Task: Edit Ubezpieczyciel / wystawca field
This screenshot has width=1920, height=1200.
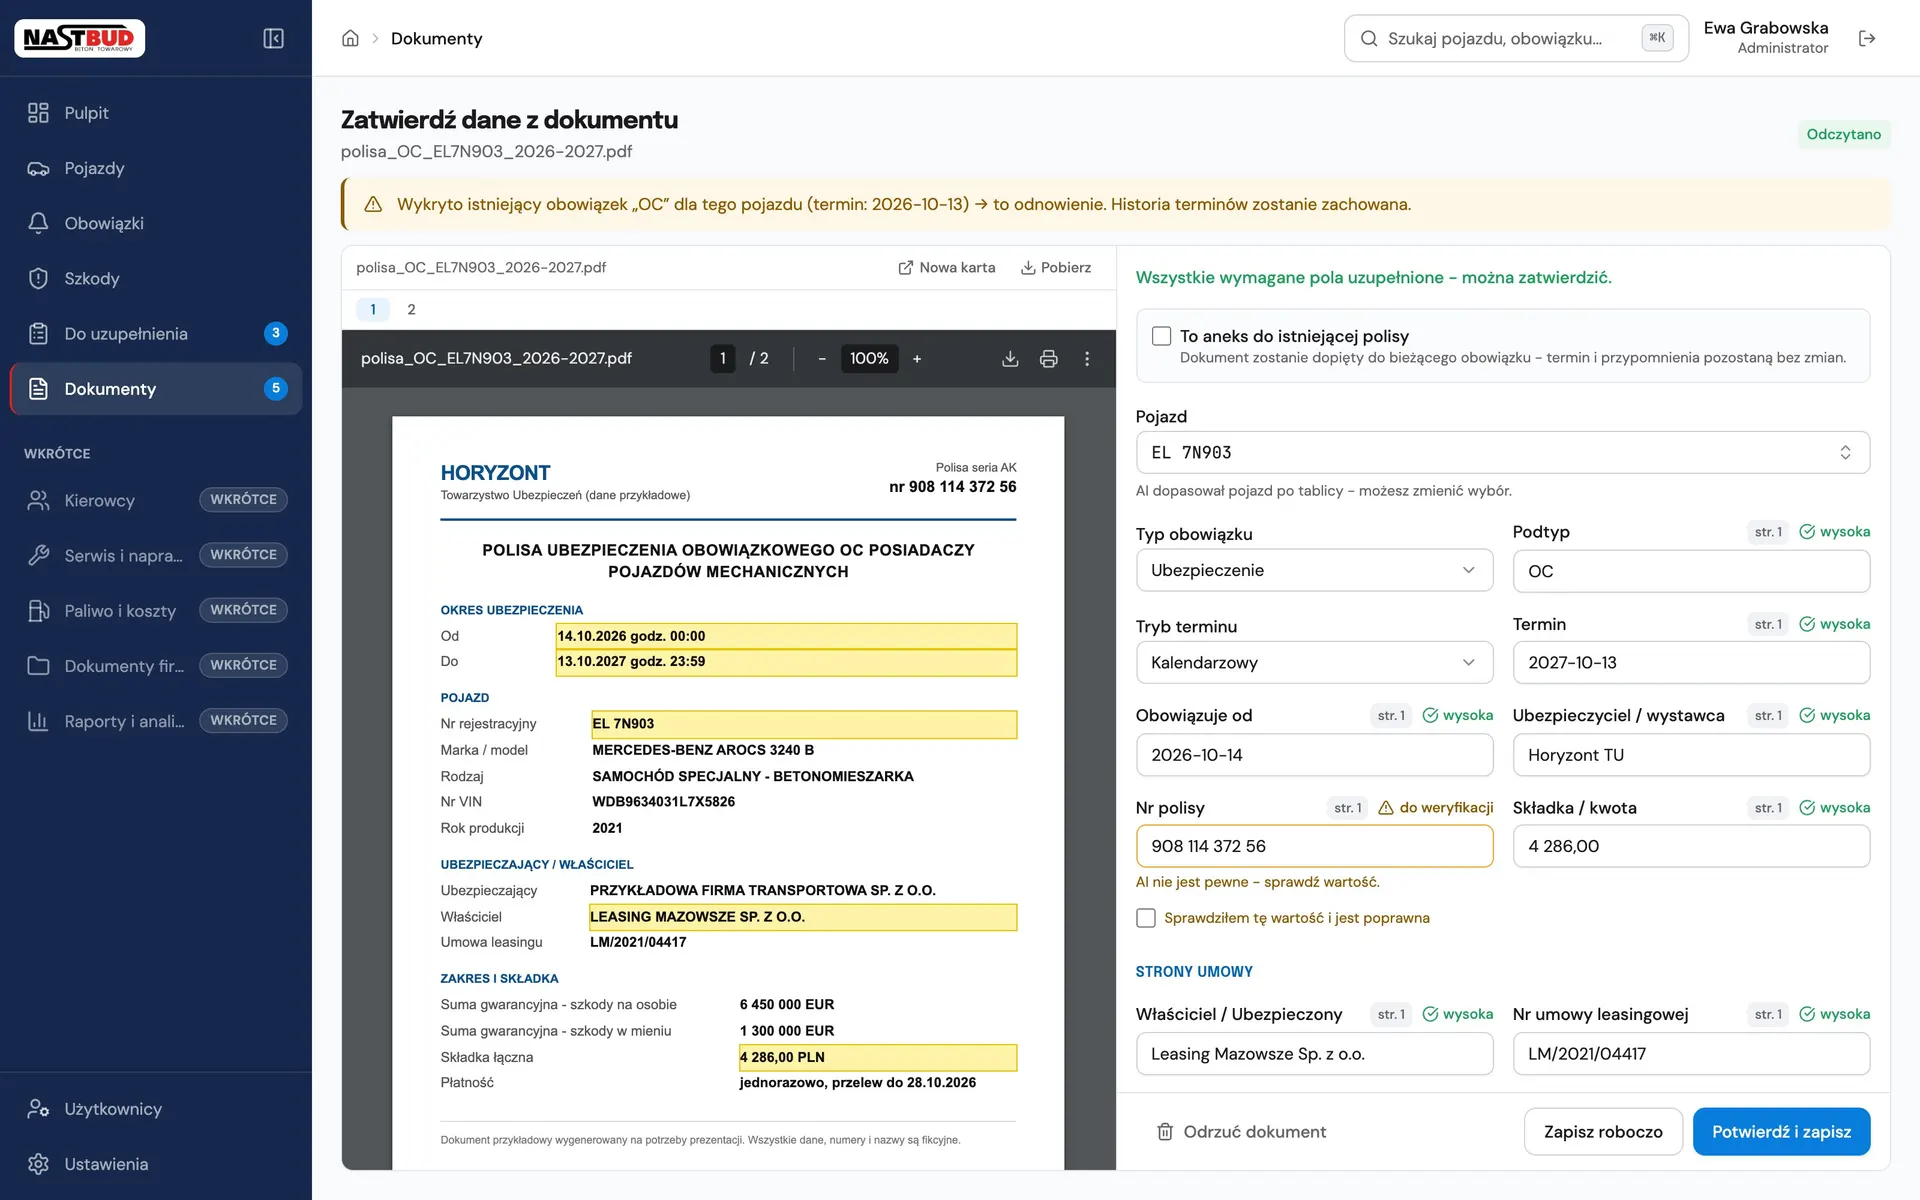Action: [x=1691, y=755]
